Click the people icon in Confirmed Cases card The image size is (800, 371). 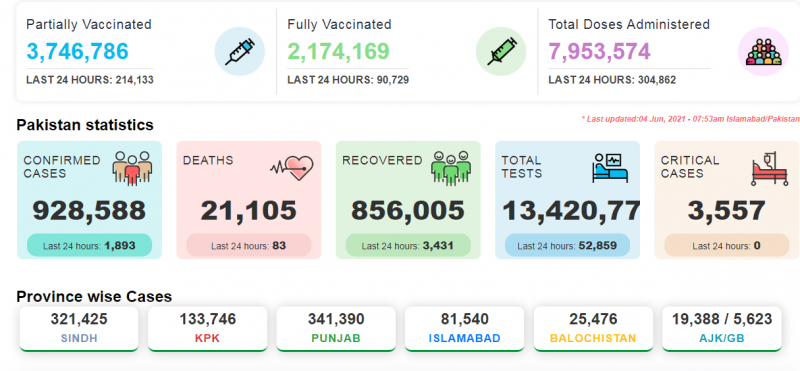(132, 168)
